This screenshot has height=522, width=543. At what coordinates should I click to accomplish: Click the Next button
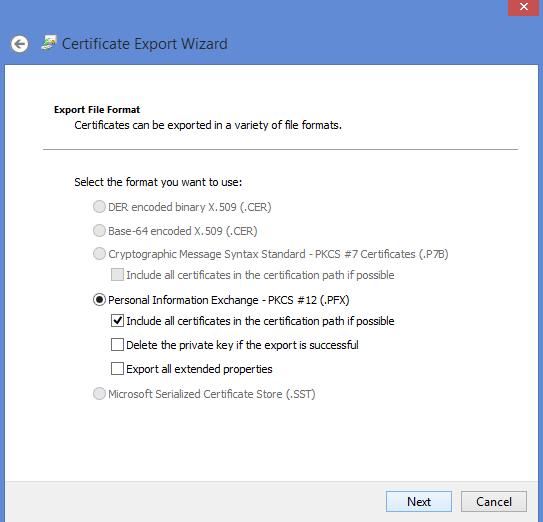click(x=419, y=502)
